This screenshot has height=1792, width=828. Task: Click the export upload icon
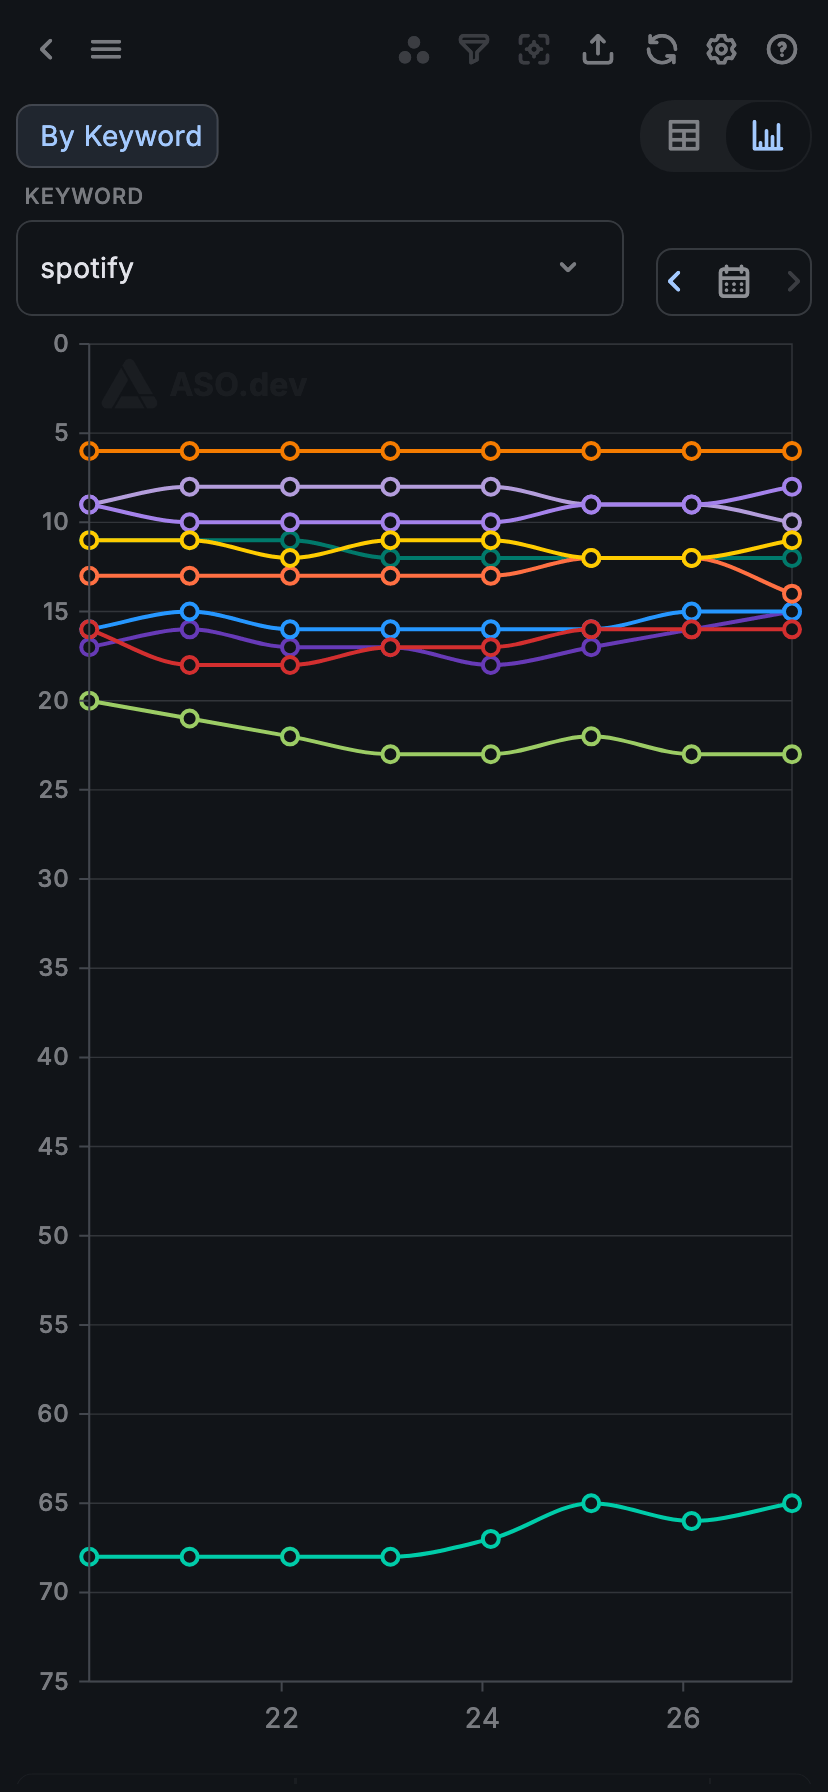(598, 49)
